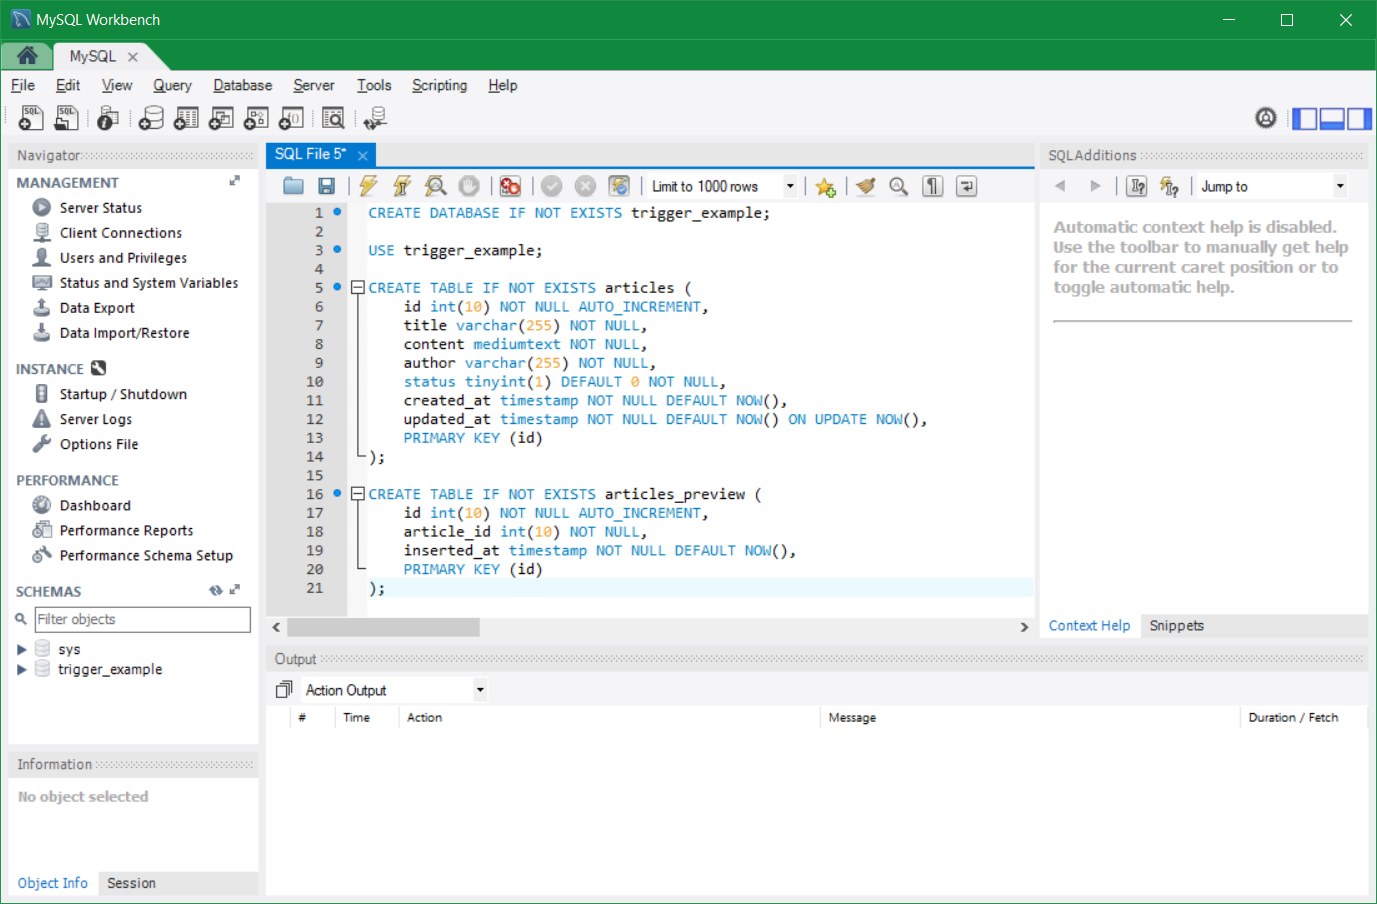Expand the sys schema node
1377x904 pixels.
tap(21, 649)
